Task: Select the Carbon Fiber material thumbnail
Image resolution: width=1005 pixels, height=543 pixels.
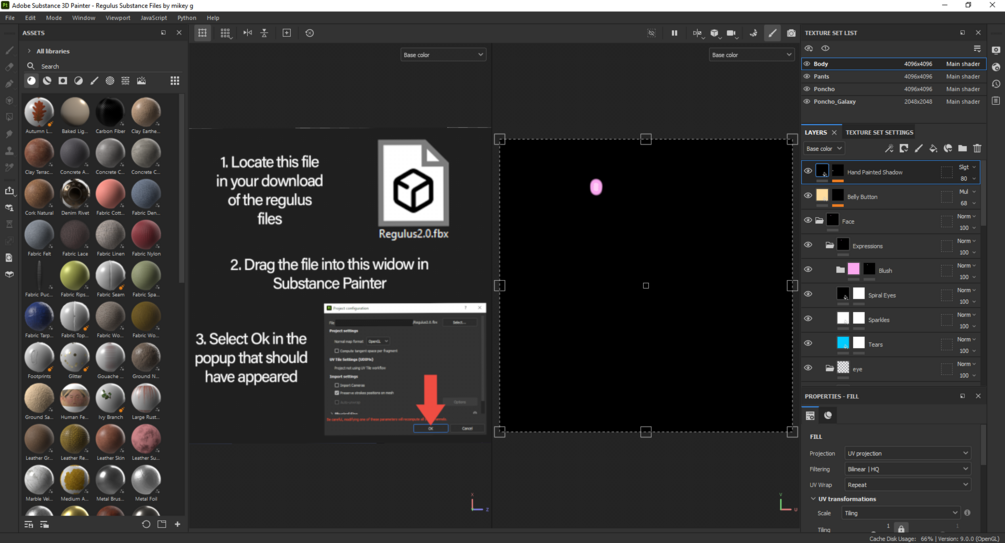Action: 110,112
